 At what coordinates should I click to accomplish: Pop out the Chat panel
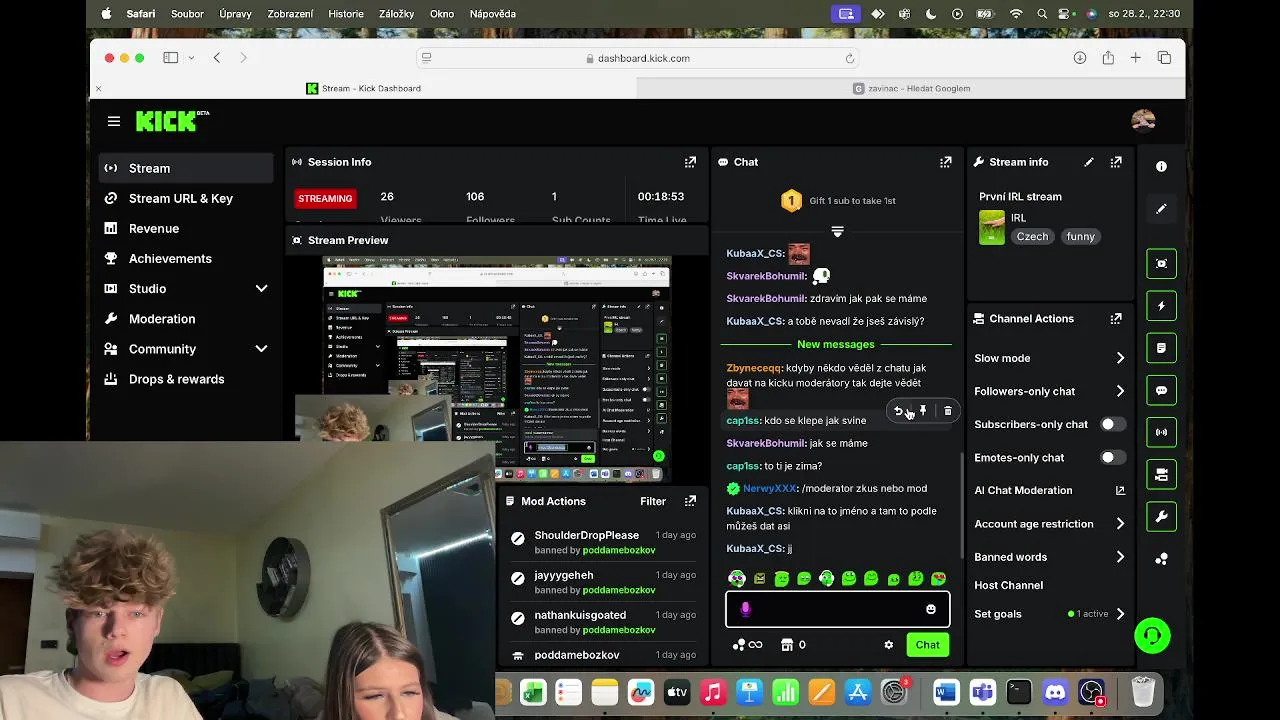945,162
